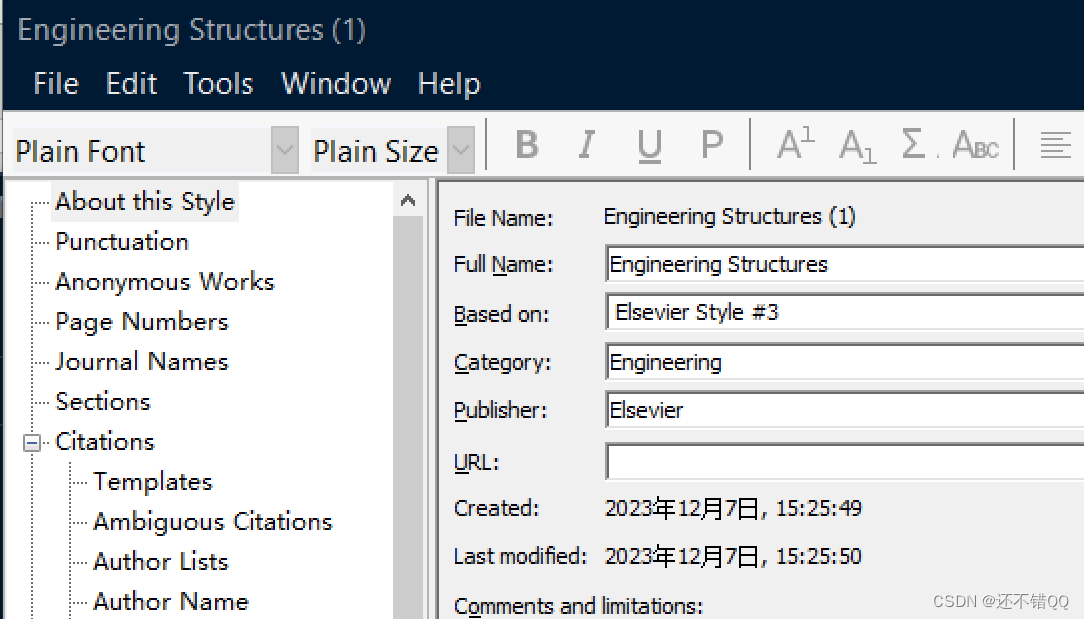Apply Underline formatting from toolbar
Viewport: 1084px width, 619px height.
pyautogui.click(x=649, y=146)
